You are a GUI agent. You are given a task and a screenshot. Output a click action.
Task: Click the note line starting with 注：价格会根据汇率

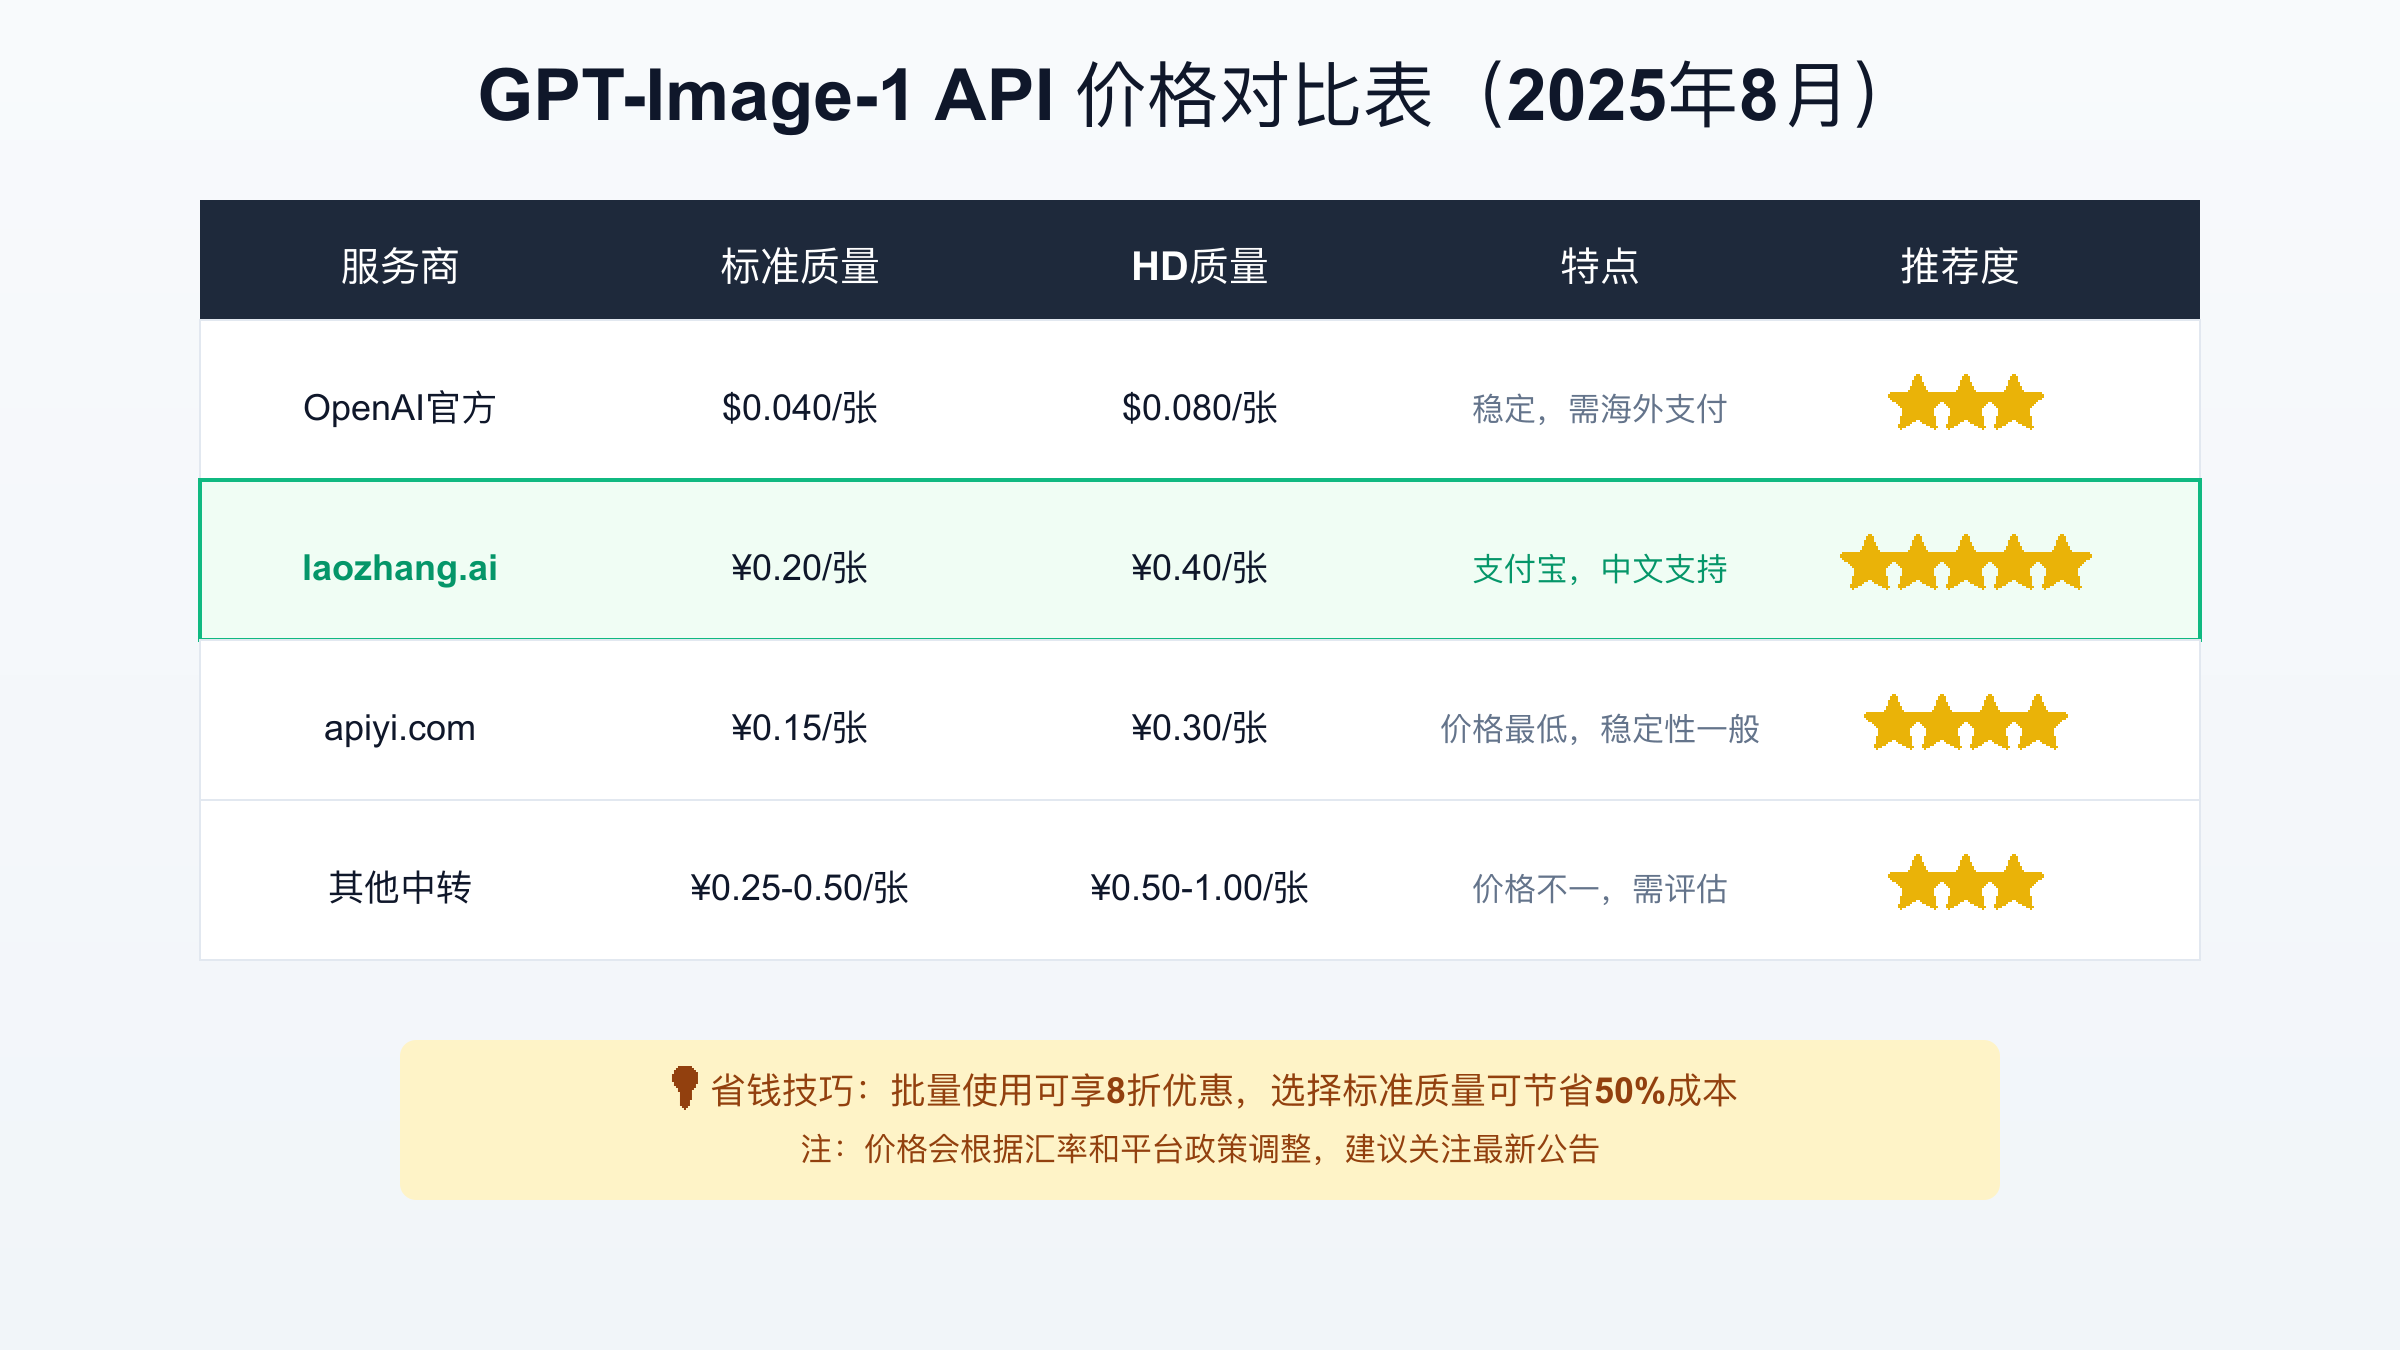pyautogui.click(x=1200, y=1149)
